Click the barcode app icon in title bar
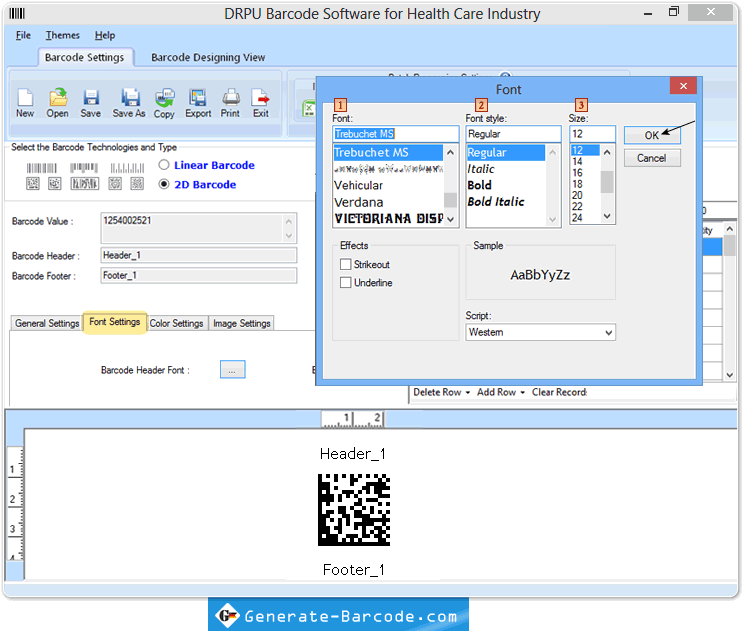Viewport: 744px width, 631px height. pyautogui.click(x=17, y=13)
